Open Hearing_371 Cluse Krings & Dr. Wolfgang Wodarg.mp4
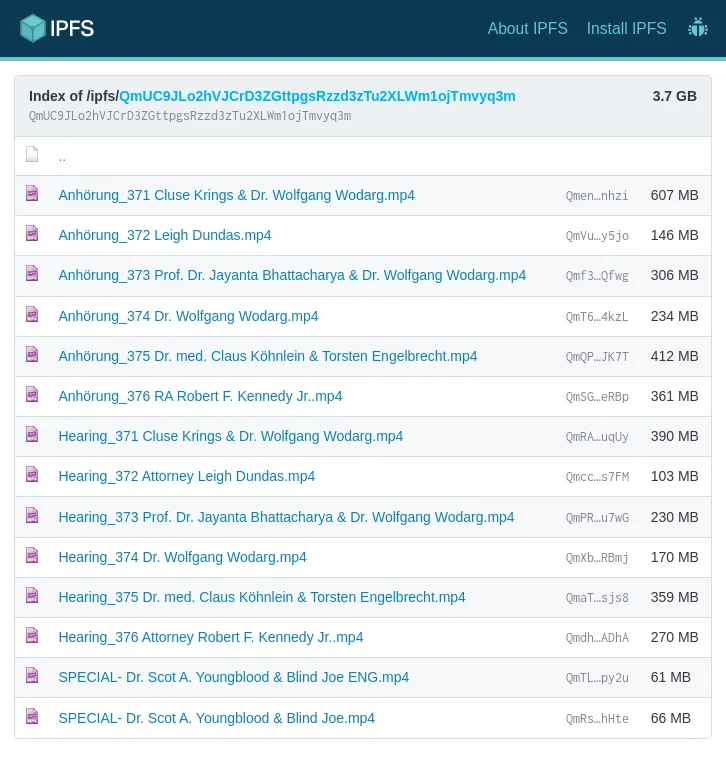Viewport: 726px width, 761px height. click(231, 436)
